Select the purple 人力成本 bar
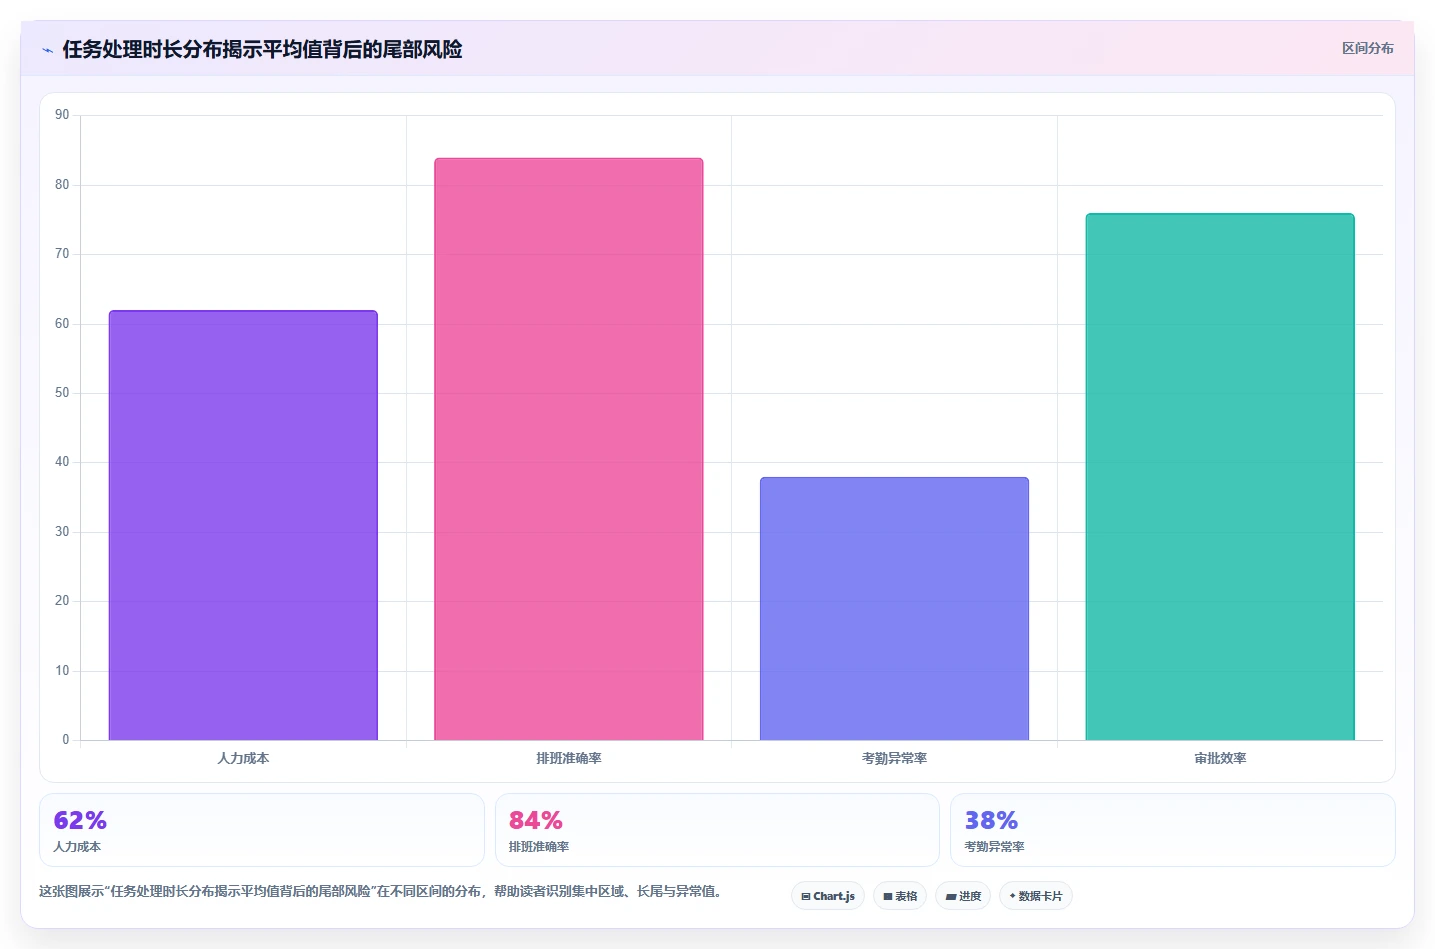The height and width of the screenshot is (949, 1435). (243, 525)
